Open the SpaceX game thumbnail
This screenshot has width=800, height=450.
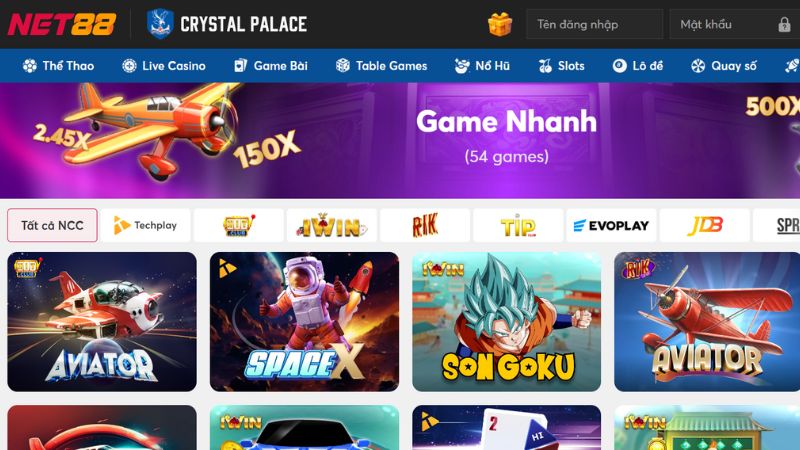tap(304, 322)
